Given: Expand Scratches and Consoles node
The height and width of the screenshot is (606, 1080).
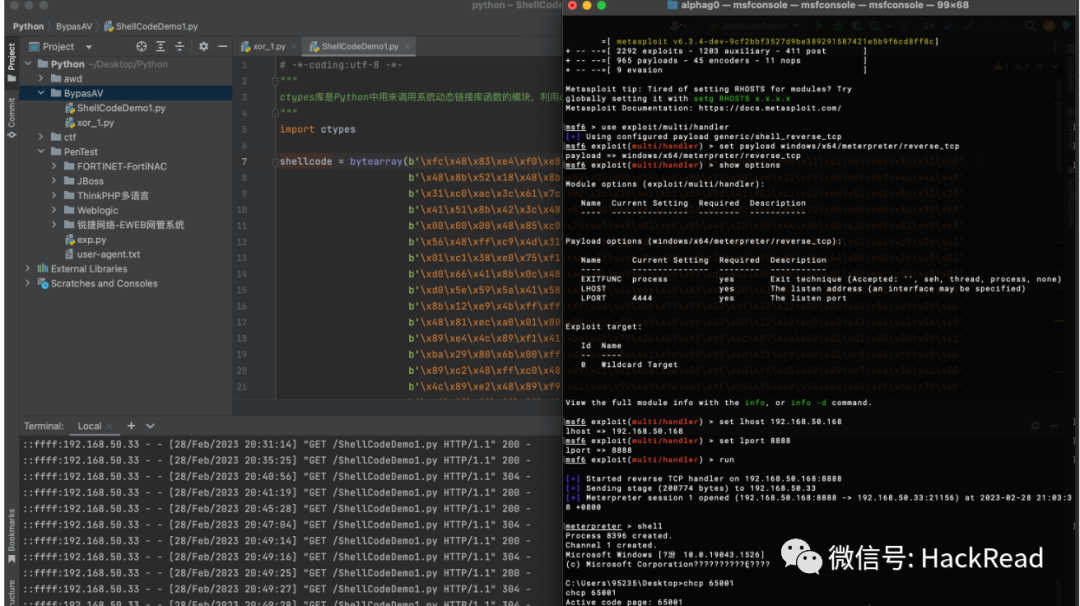Looking at the screenshot, I should pyautogui.click(x=28, y=283).
